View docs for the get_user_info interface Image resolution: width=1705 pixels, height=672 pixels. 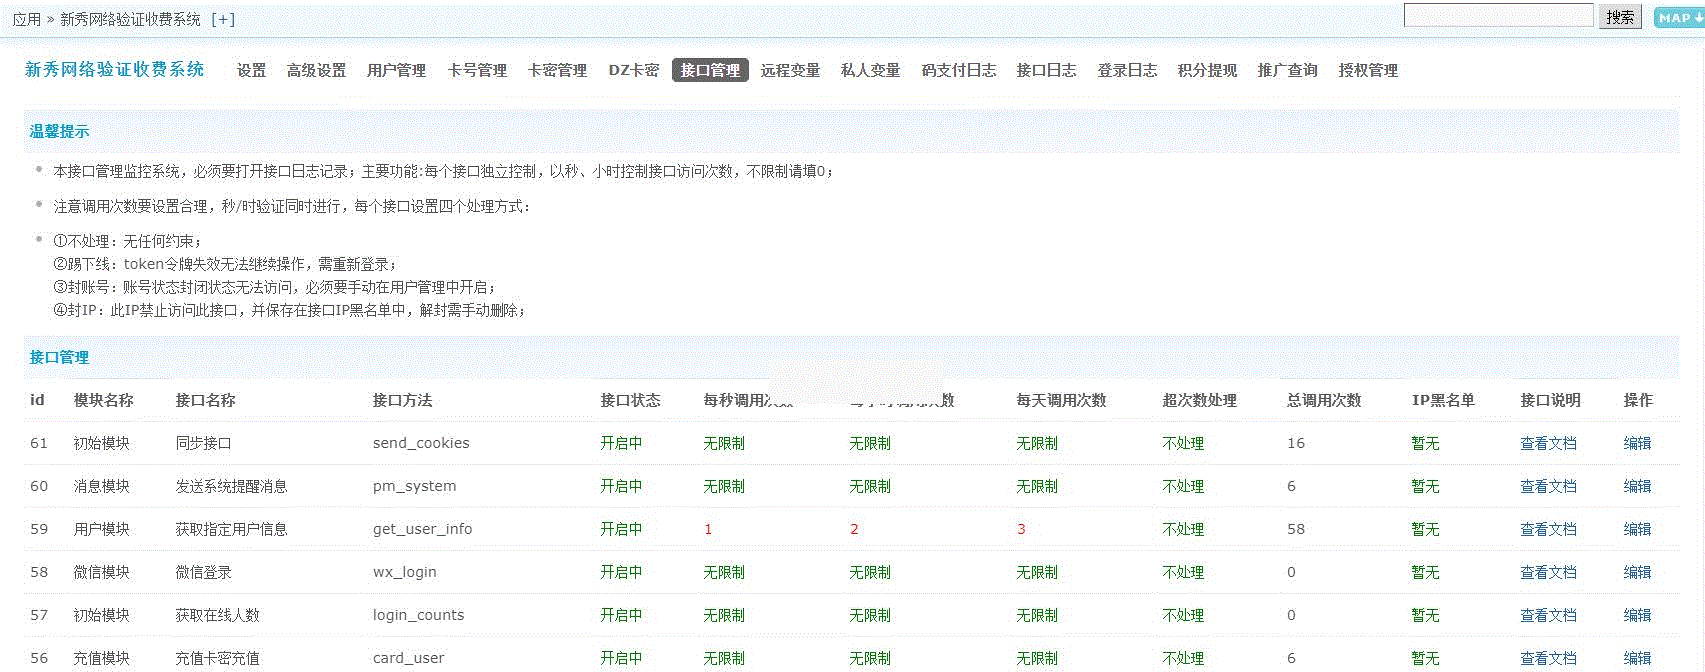tap(1548, 529)
